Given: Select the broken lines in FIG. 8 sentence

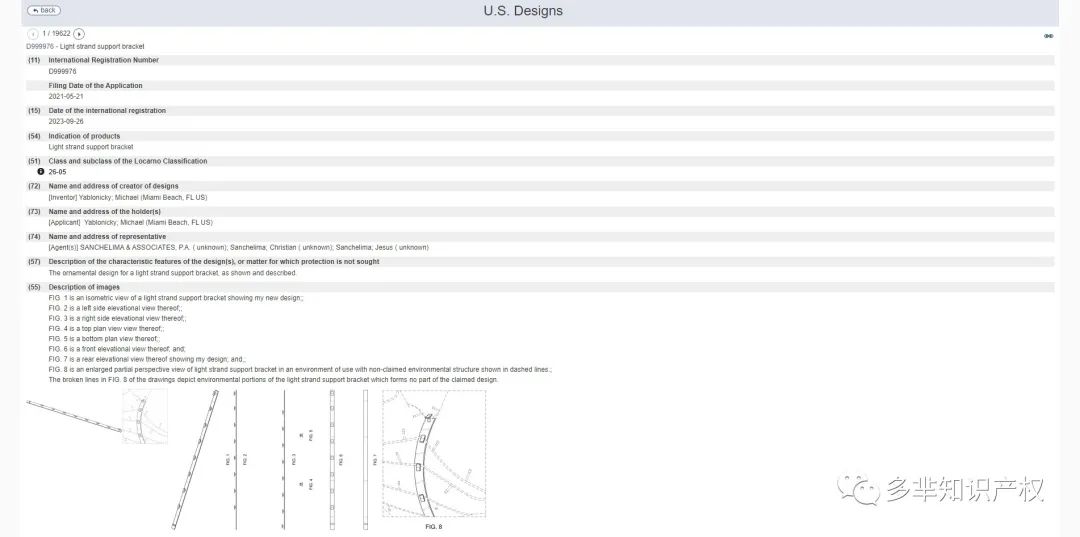Looking at the screenshot, I should [x=273, y=379].
